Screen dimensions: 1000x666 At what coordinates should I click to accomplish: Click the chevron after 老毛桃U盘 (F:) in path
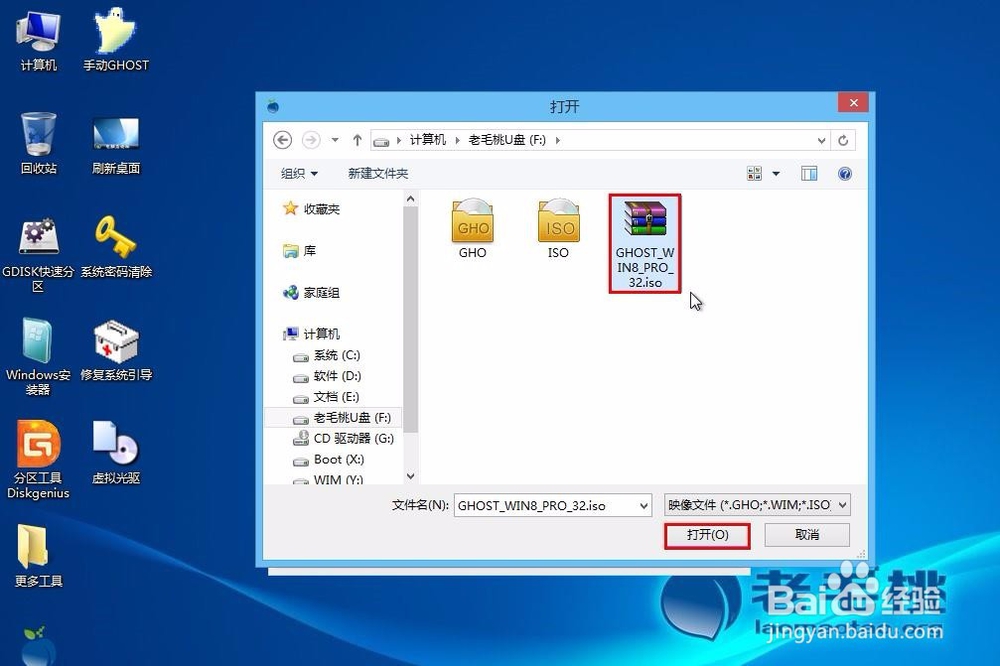click(x=557, y=140)
